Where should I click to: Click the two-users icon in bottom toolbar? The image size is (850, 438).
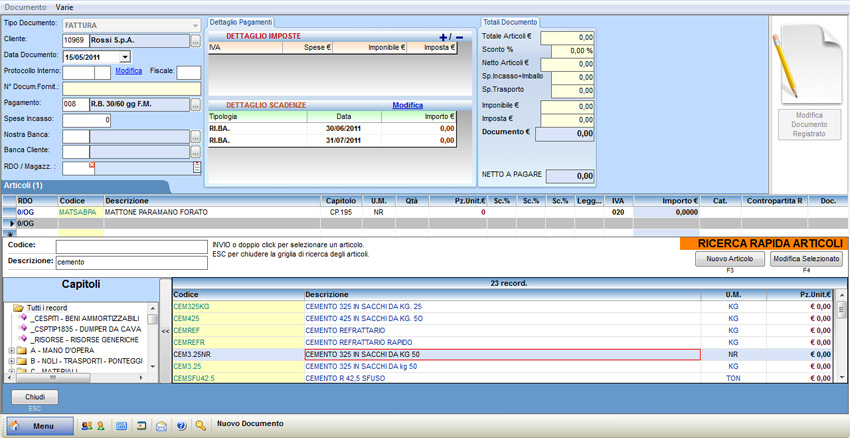pyautogui.click(x=87, y=426)
